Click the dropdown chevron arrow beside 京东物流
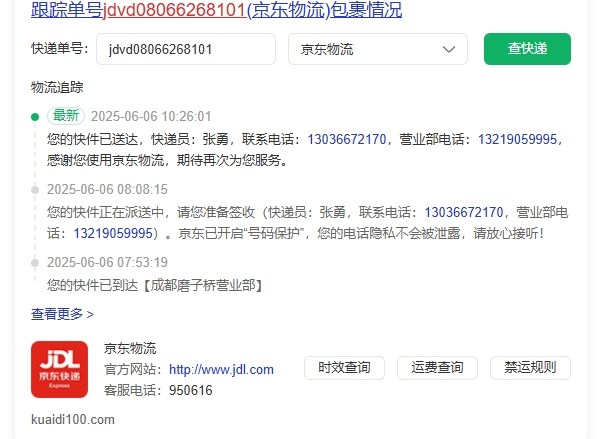This screenshot has height=439, width=610. 449,49
